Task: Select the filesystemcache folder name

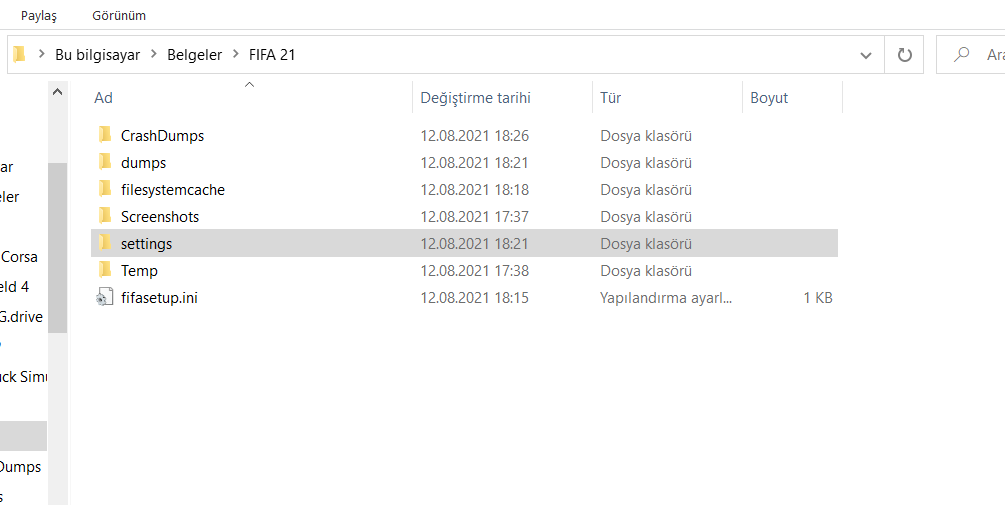Action: pyautogui.click(x=173, y=190)
